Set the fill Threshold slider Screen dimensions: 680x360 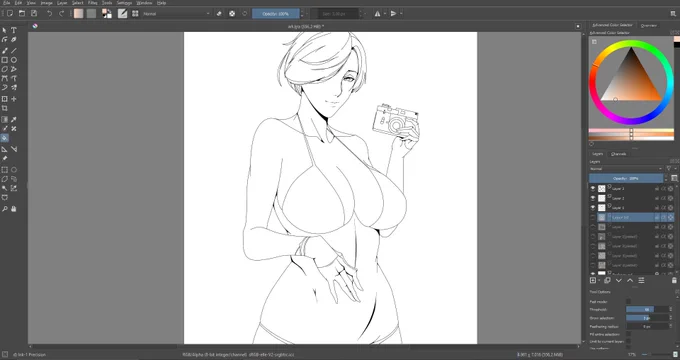click(647, 310)
